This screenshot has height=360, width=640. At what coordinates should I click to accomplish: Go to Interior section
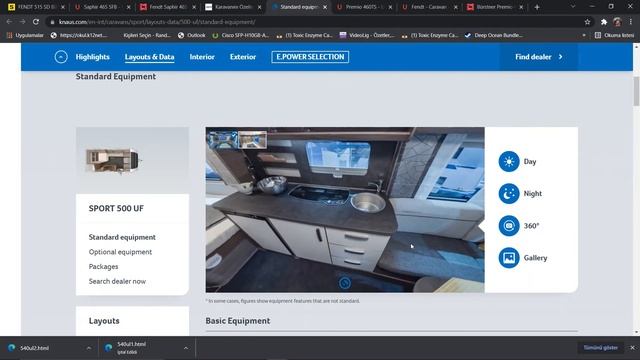pyautogui.click(x=202, y=57)
